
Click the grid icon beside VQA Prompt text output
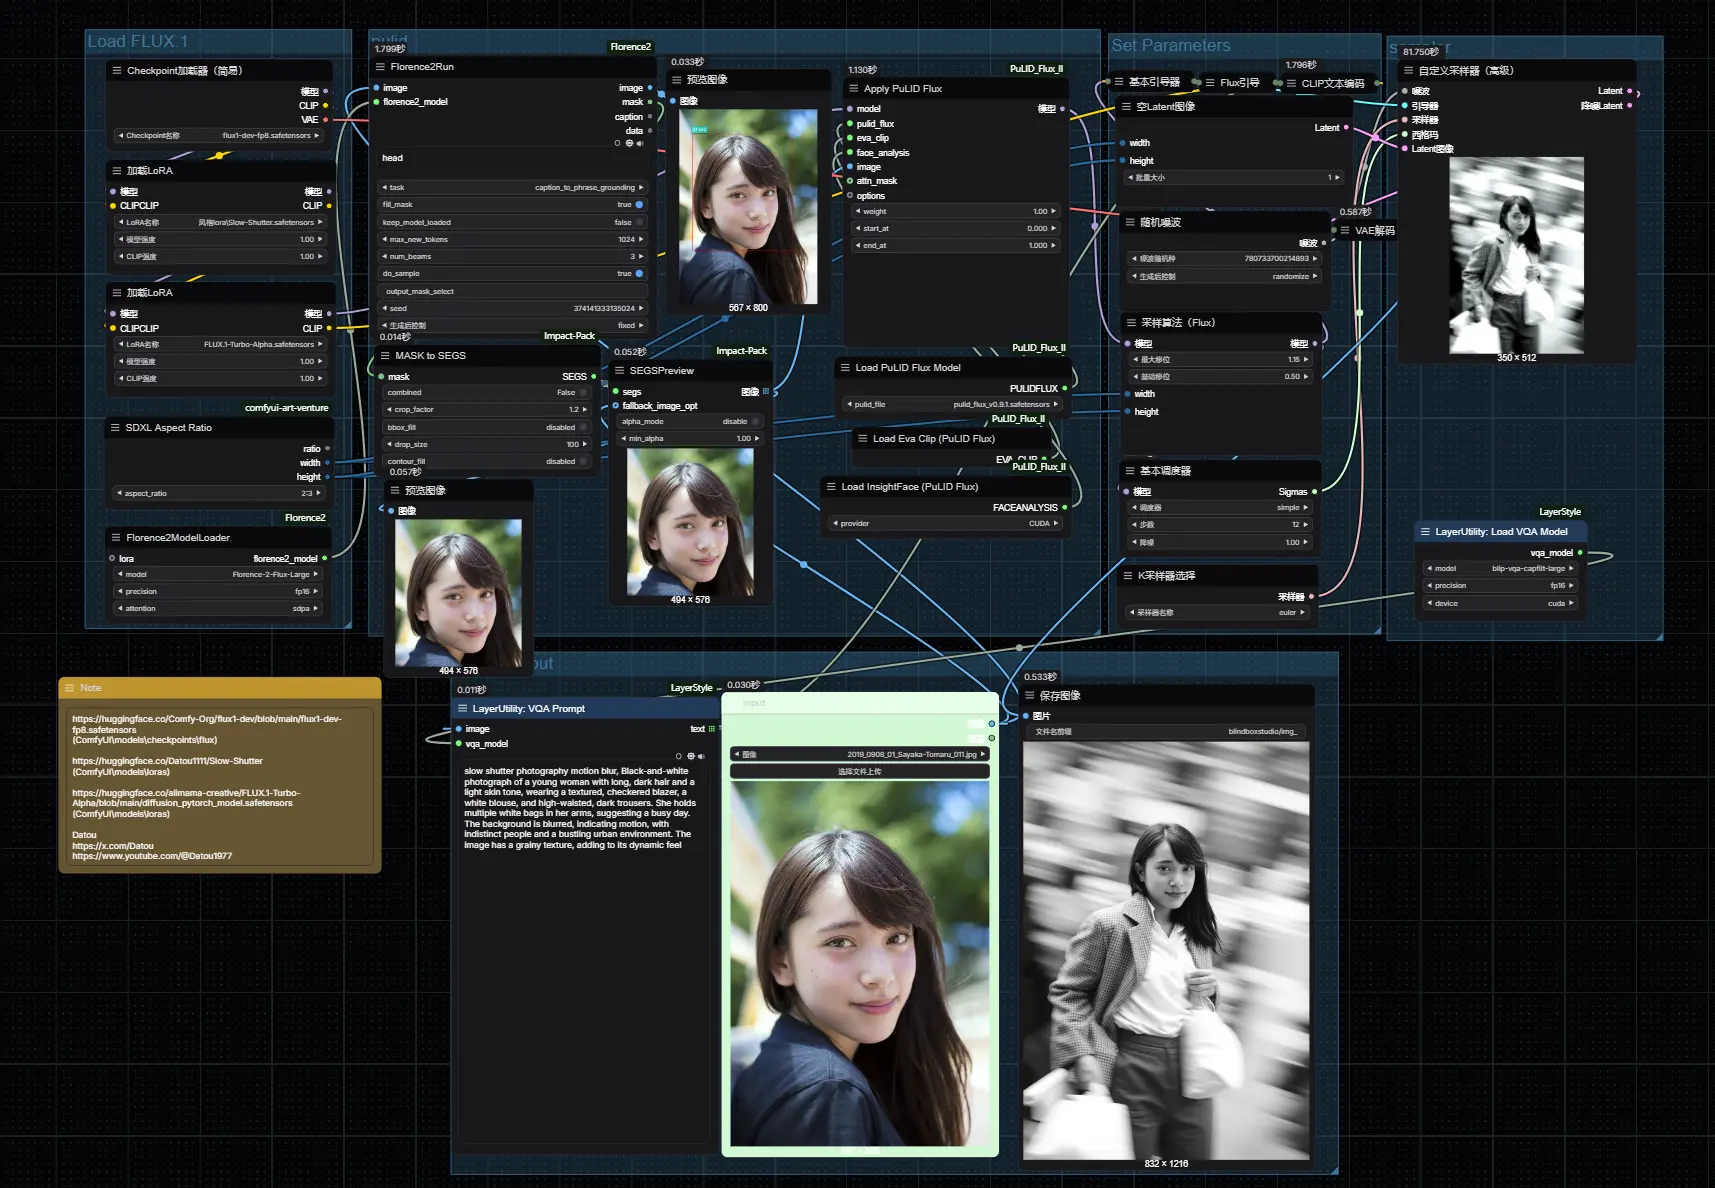[712, 729]
